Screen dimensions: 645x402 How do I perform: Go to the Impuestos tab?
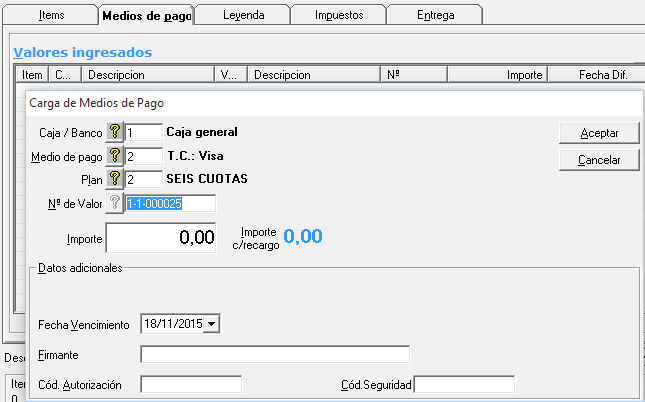click(x=339, y=15)
